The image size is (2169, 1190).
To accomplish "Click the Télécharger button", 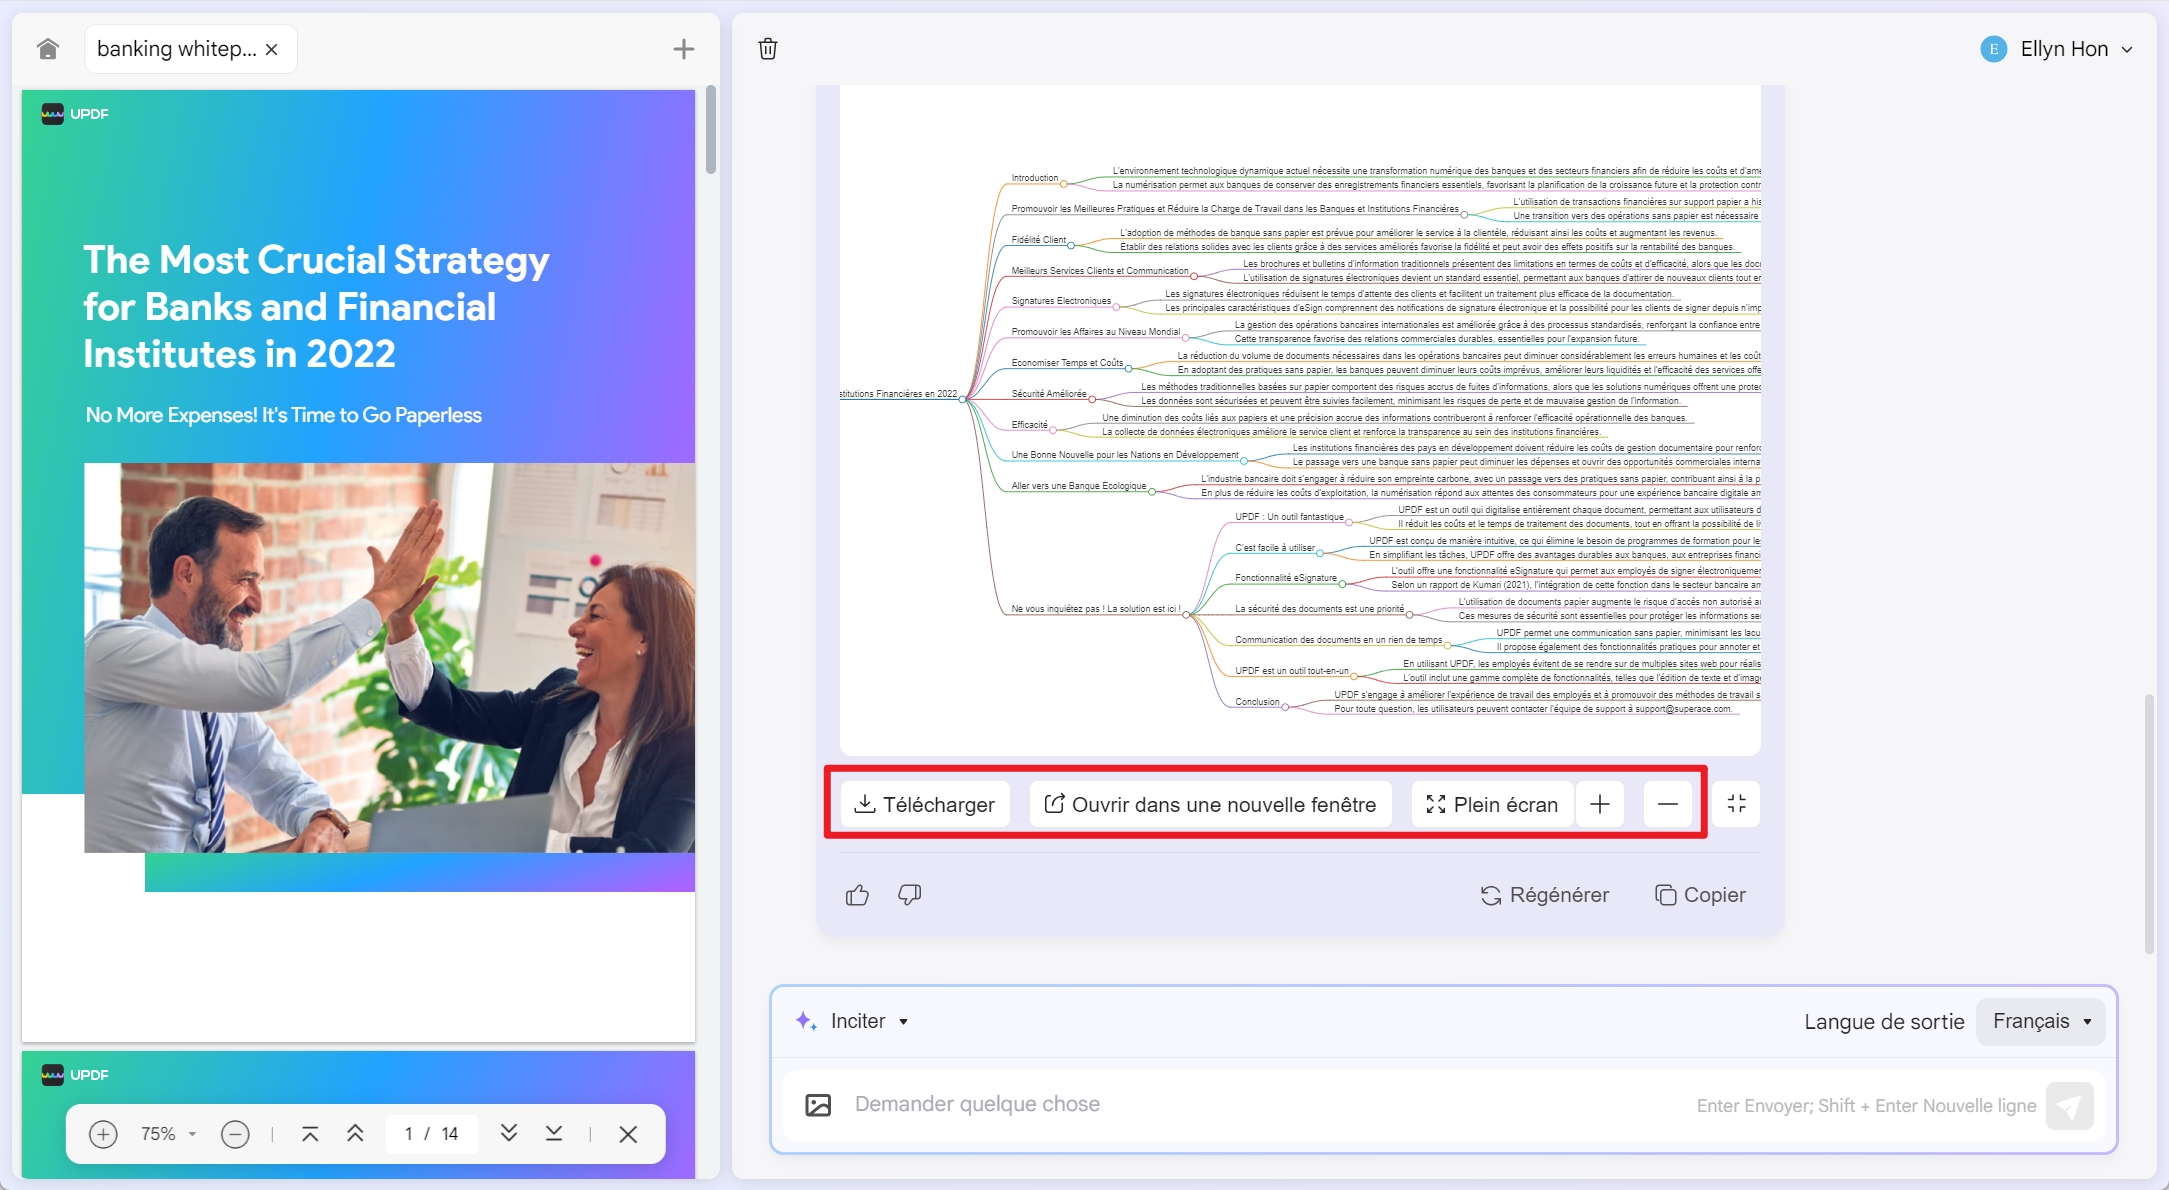I will 925,804.
